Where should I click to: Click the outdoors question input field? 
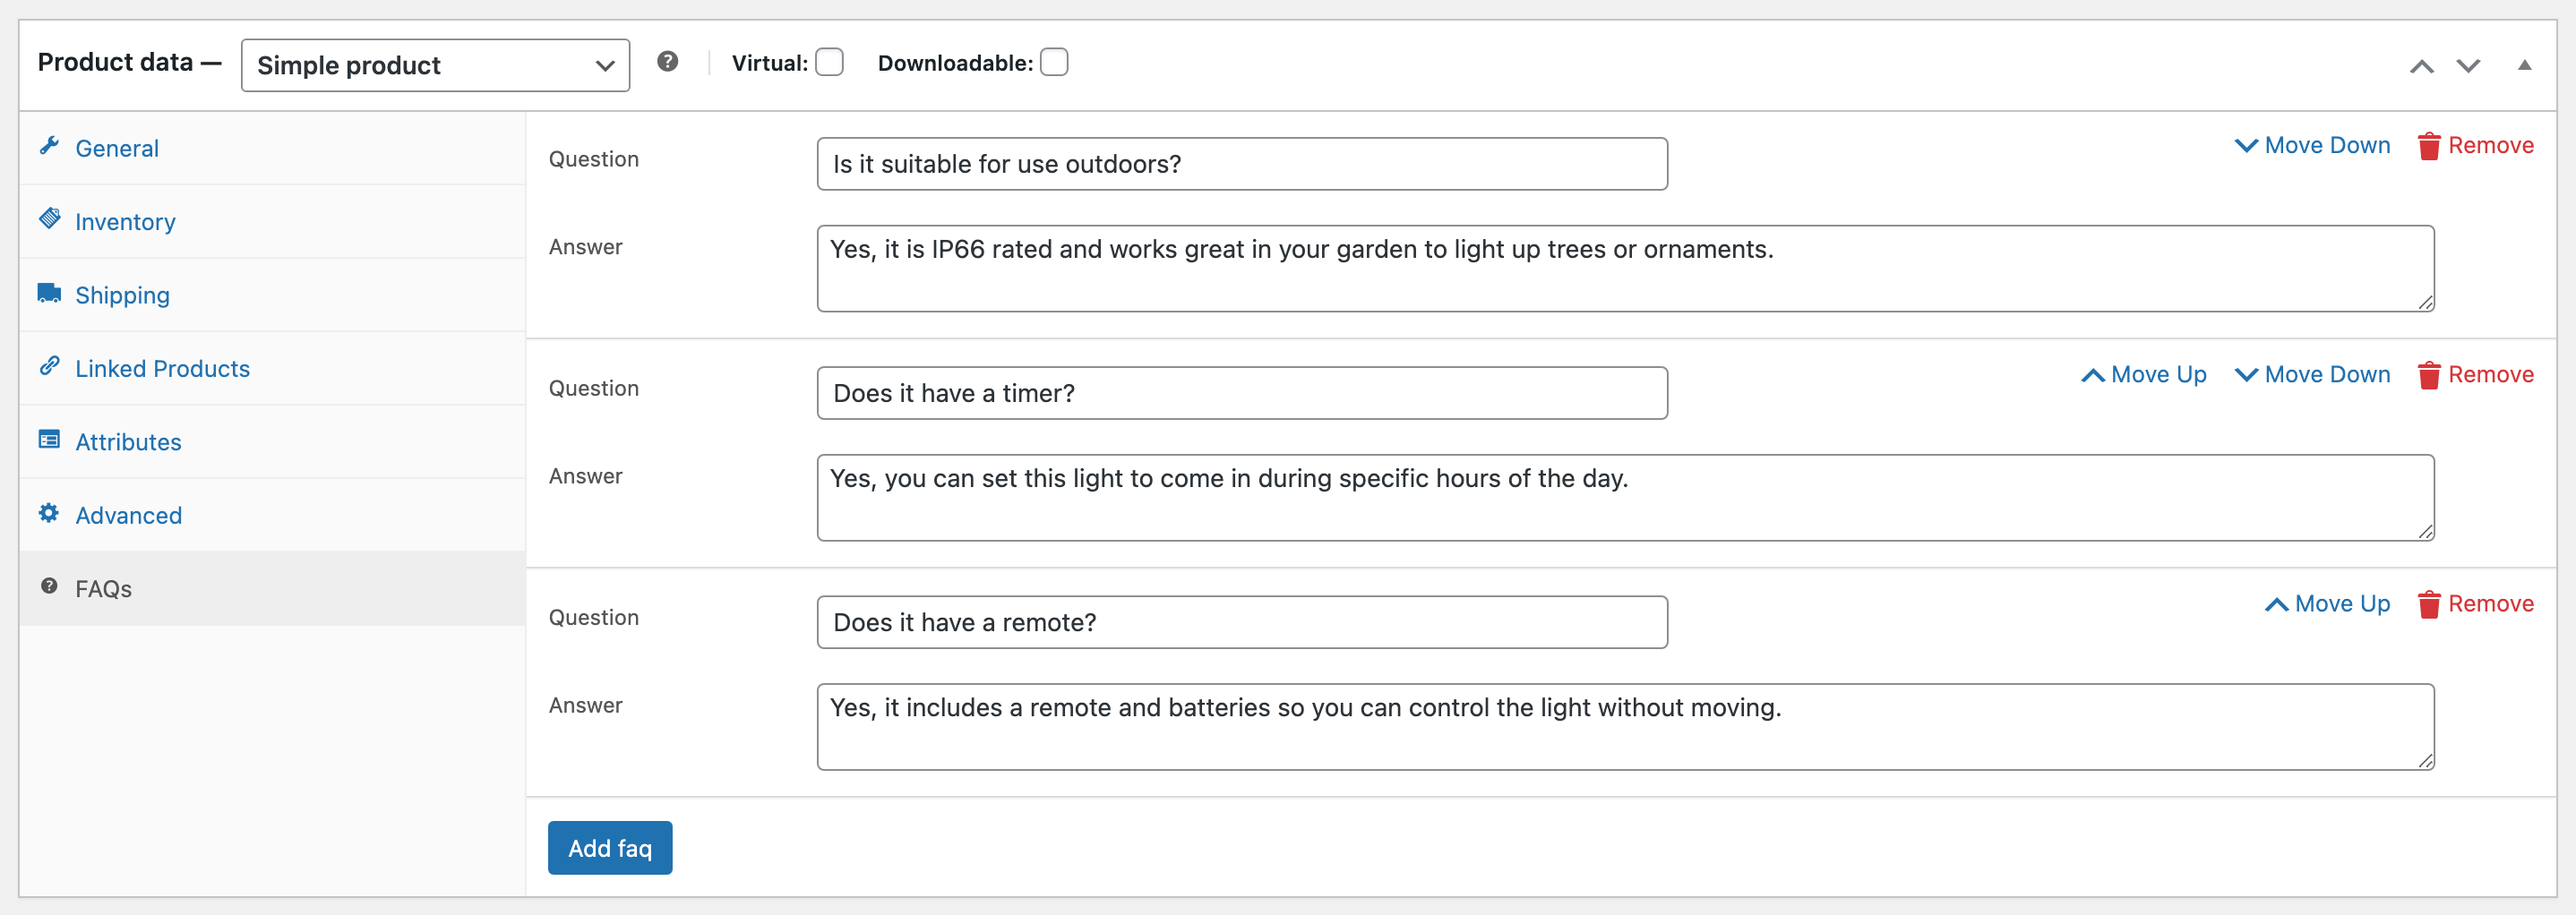1242,164
